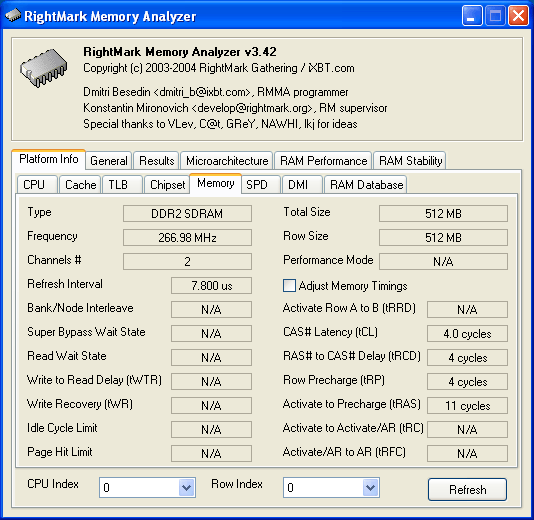This screenshot has height=520, width=534.
Task: Open the CPU Index dropdown
Action: (x=187, y=488)
